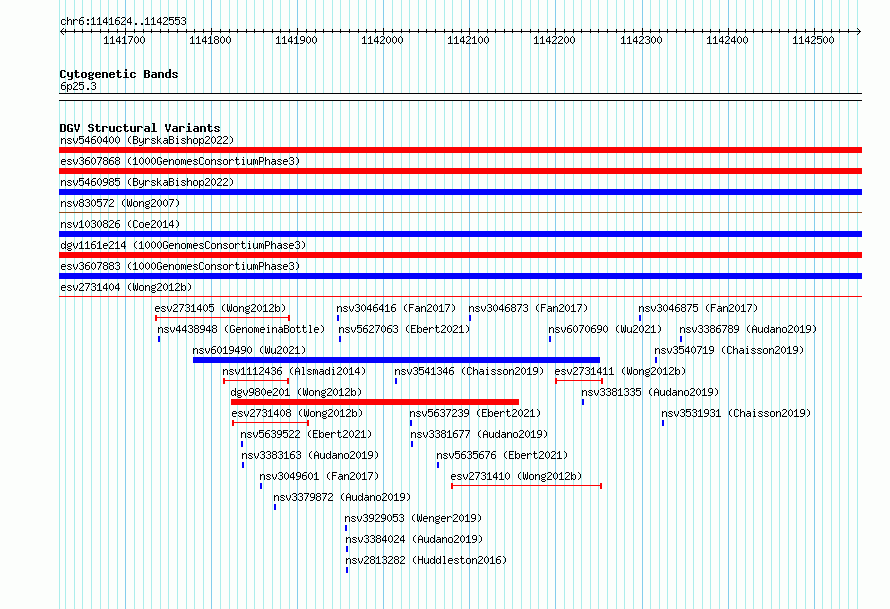890x609 pixels.
Task: Select the red bar under nsv5460400
Action: pyautogui.click(x=460, y=150)
